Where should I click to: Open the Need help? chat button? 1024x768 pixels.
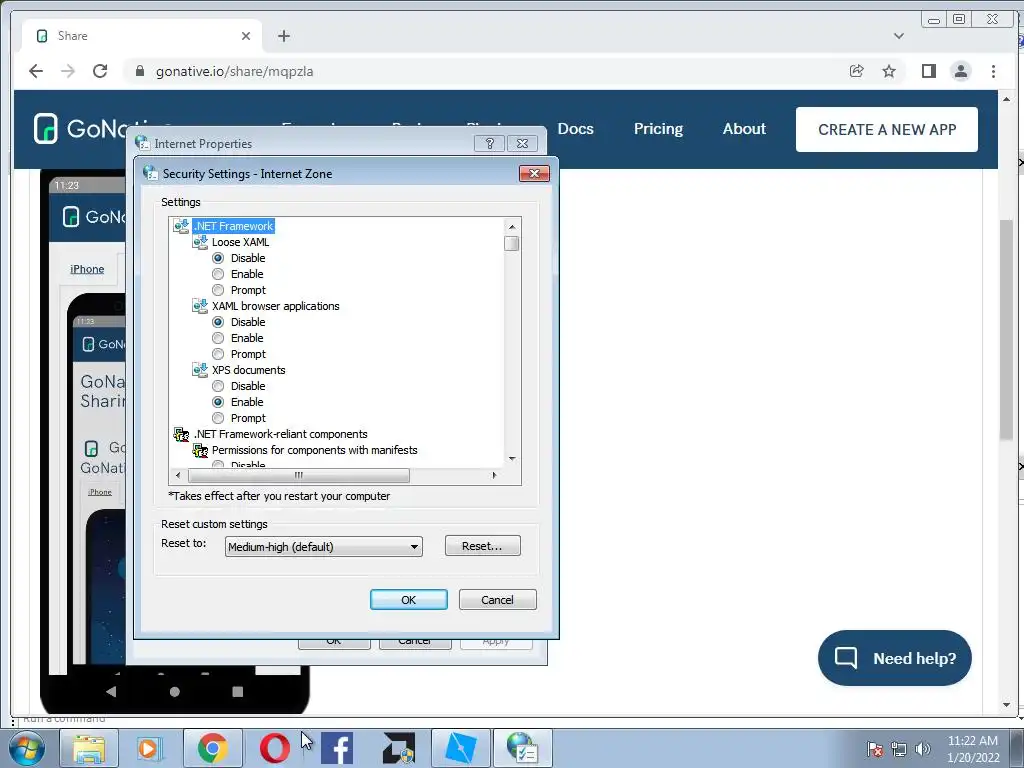895,658
